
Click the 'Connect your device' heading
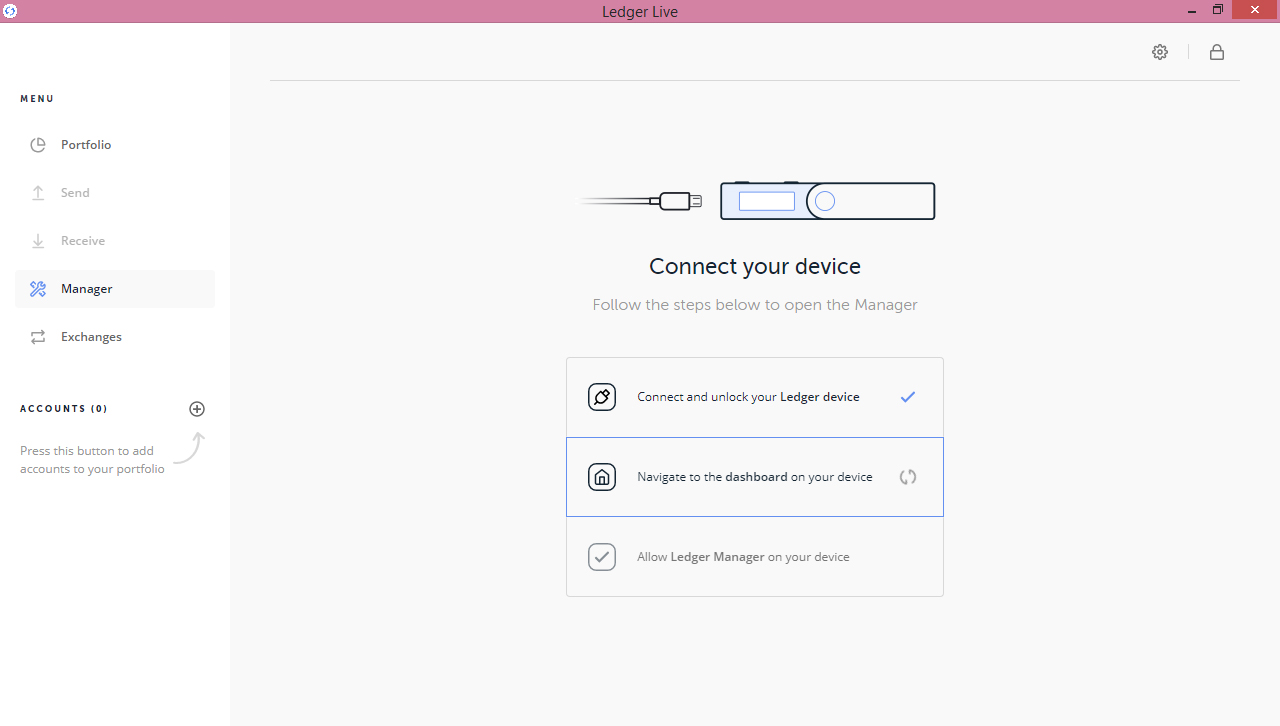click(x=755, y=266)
